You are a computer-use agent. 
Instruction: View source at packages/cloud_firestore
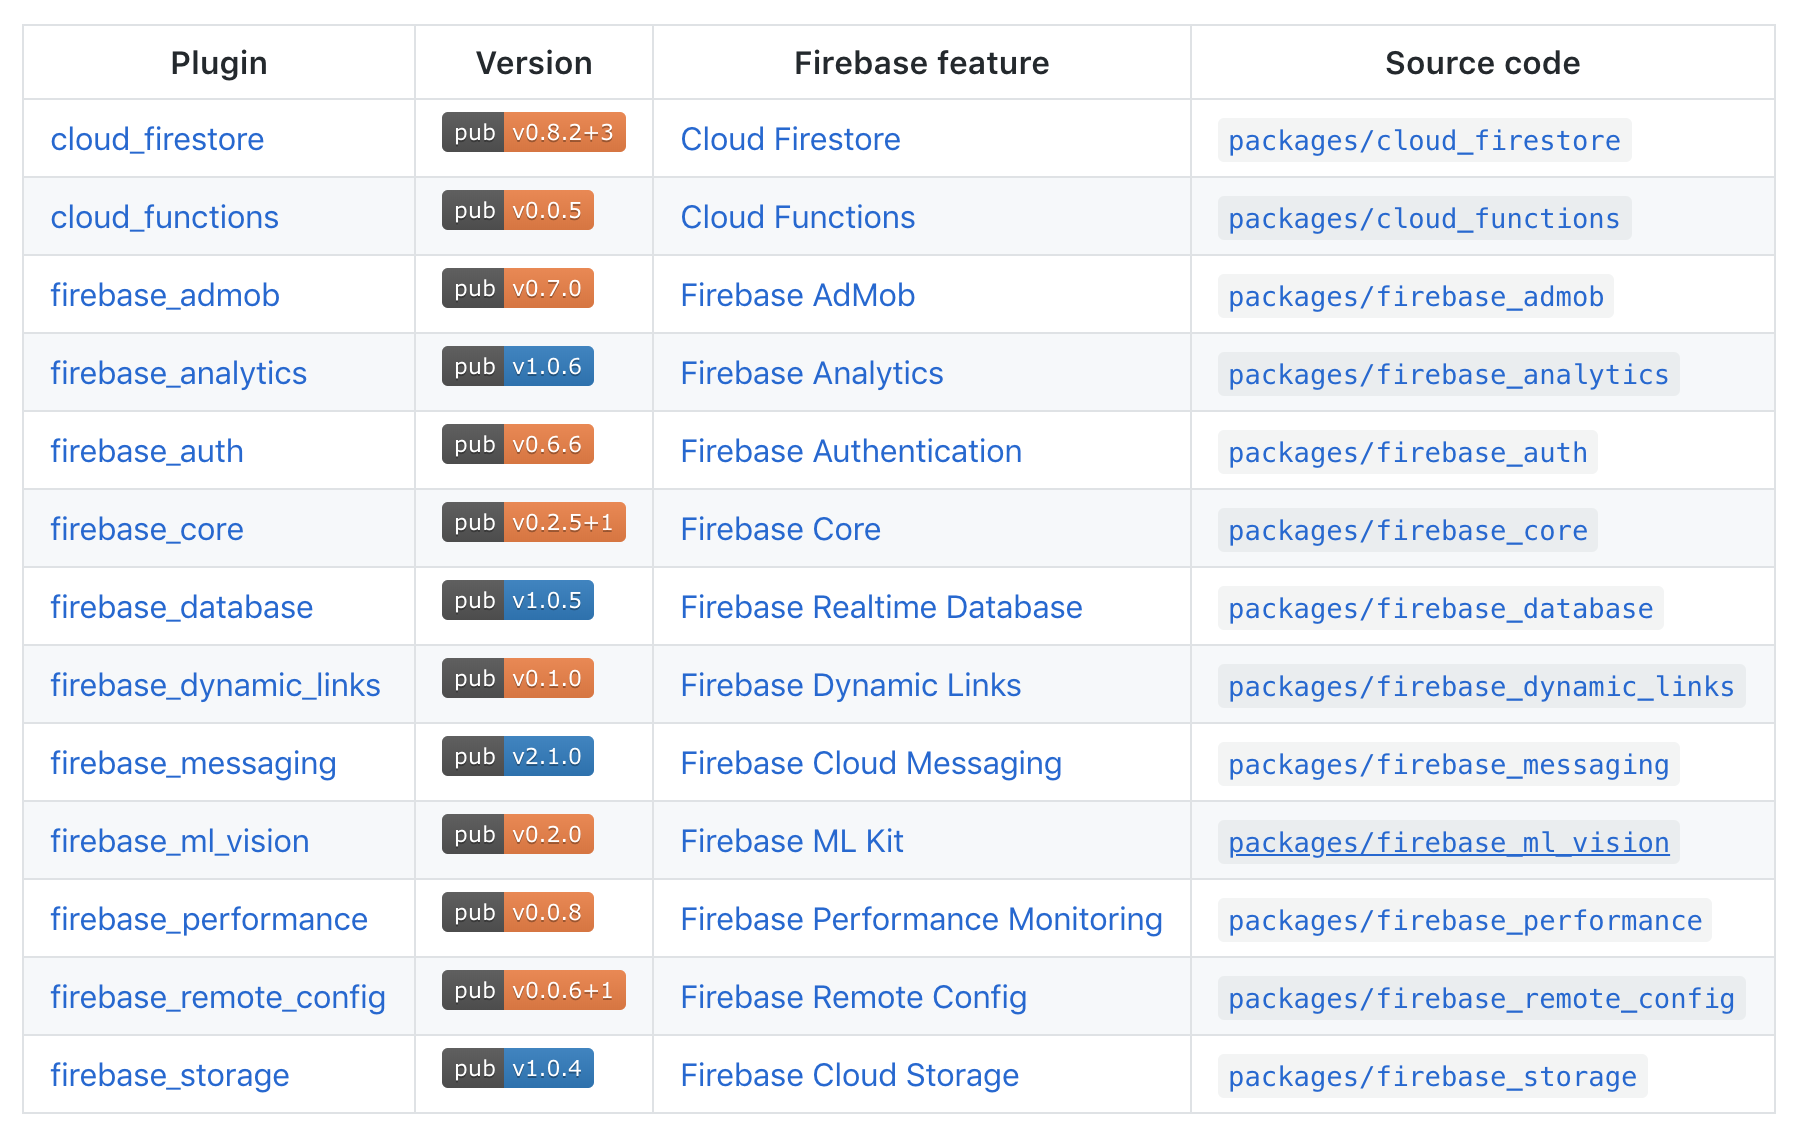point(1424,140)
